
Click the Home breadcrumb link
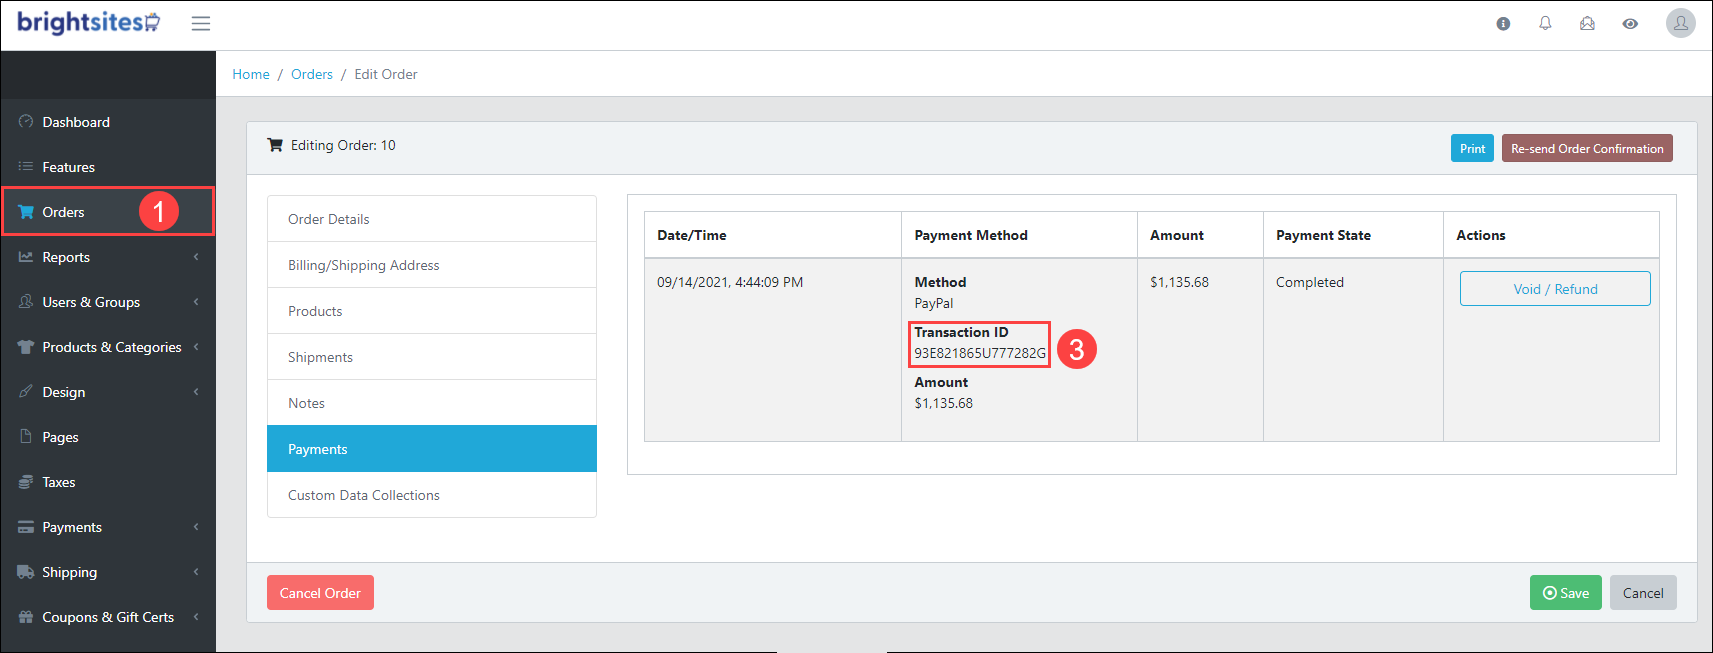[251, 74]
